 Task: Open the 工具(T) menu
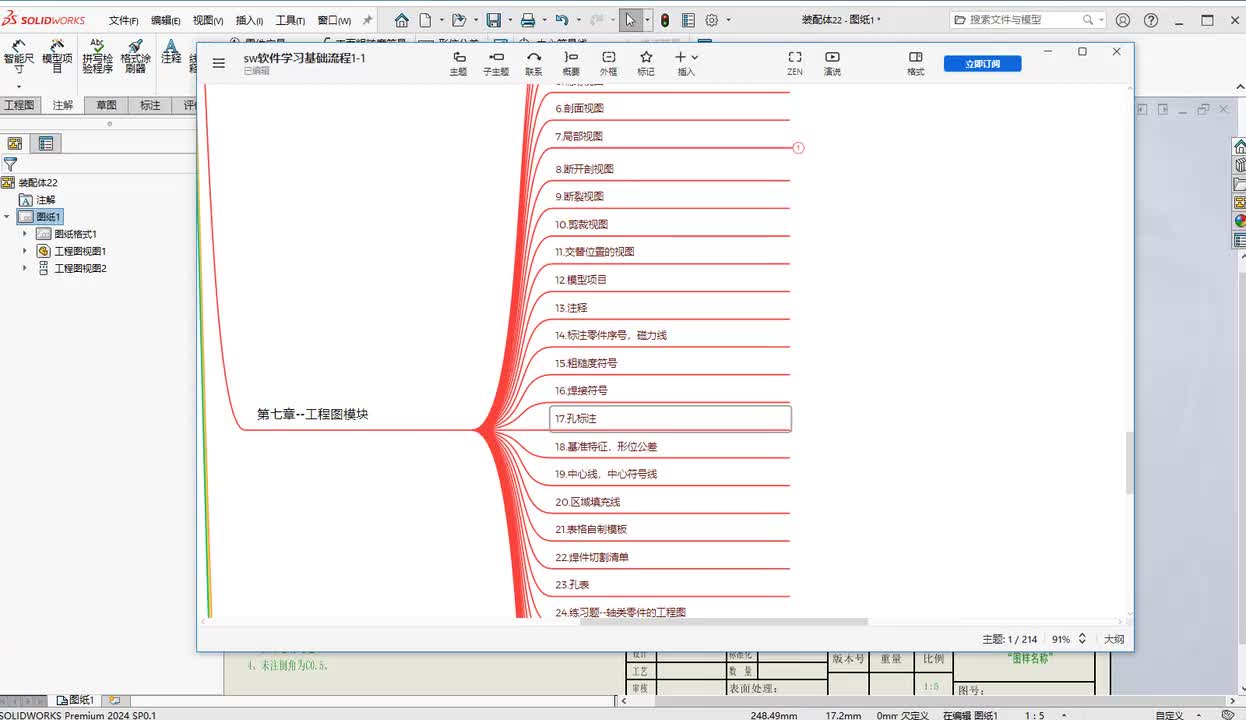click(x=290, y=20)
